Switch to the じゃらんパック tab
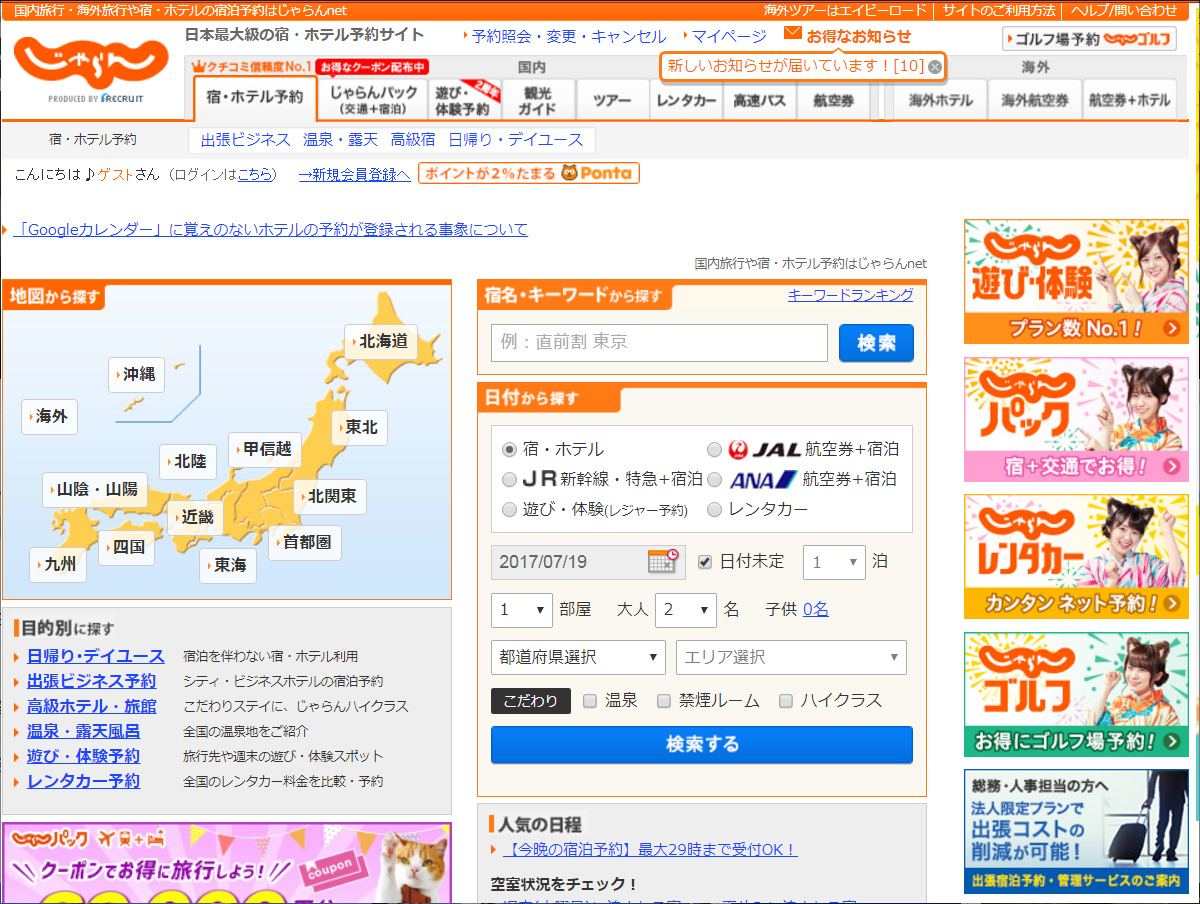This screenshot has width=1200, height=904. (373, 99)
